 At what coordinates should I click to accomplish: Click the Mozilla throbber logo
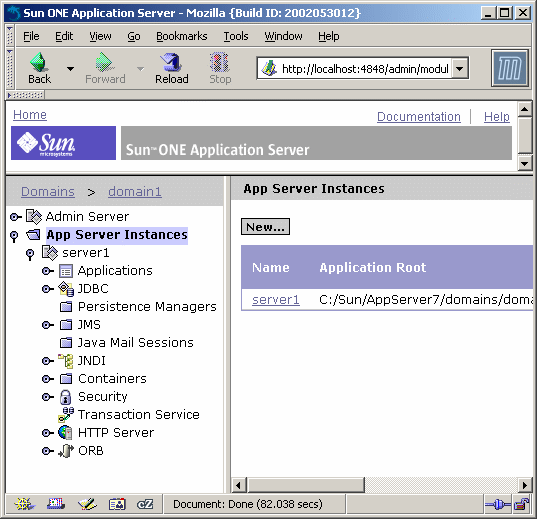point(510,68)
